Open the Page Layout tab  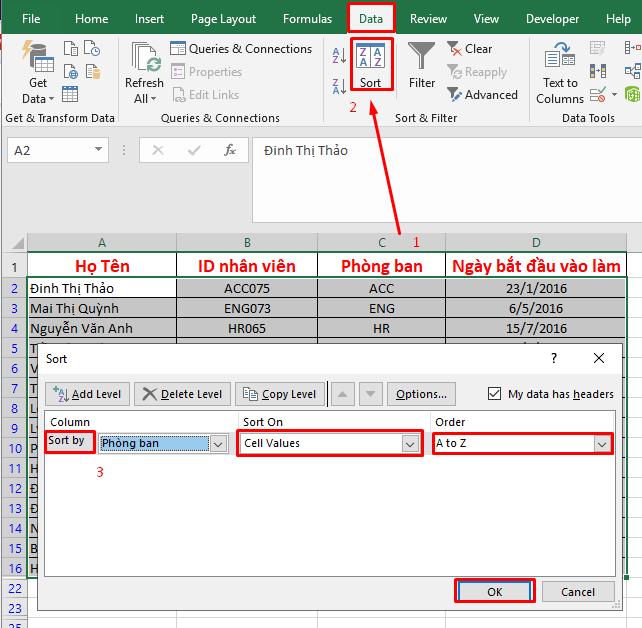coord(223,19)
